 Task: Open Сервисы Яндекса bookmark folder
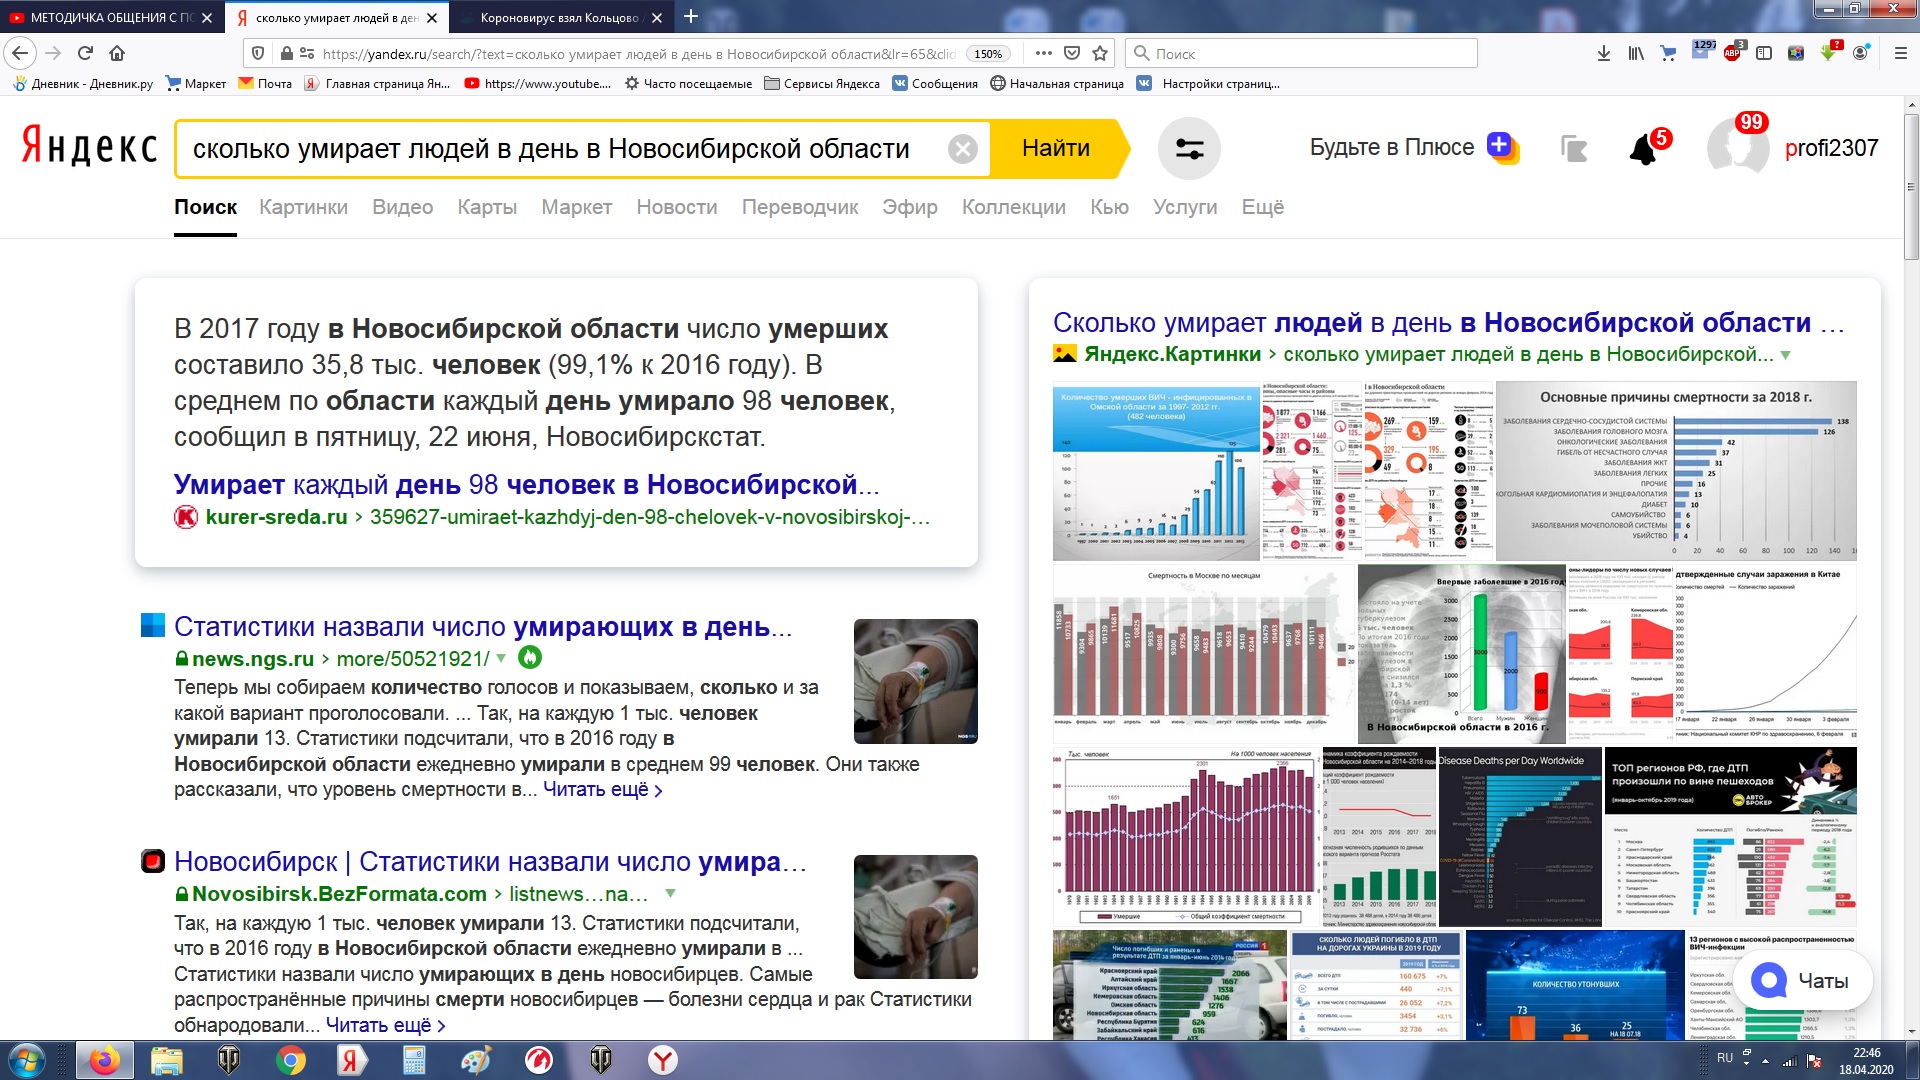(822, 84)
